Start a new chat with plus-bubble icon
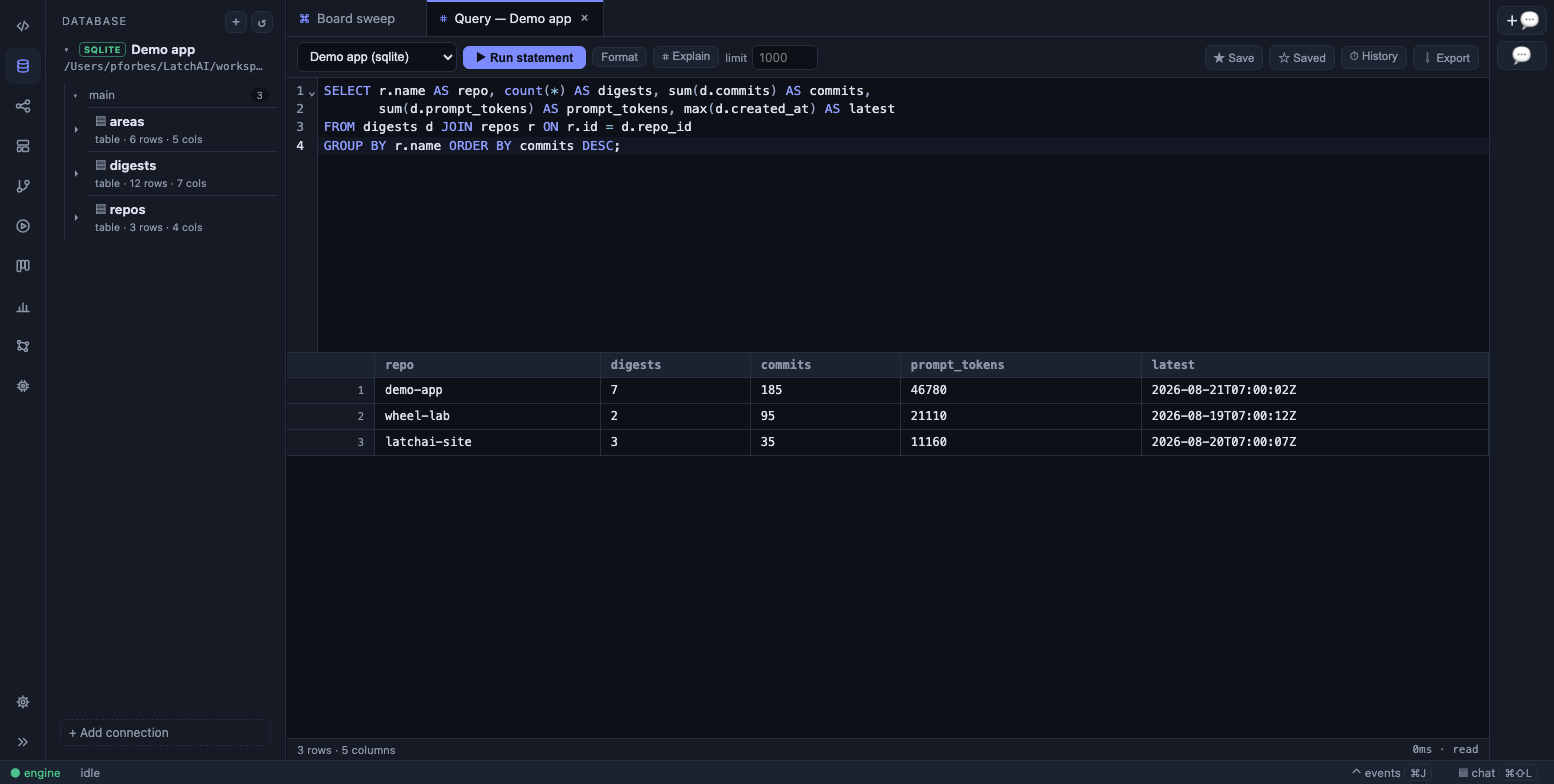The image size is (1554, 784). 1522,20
